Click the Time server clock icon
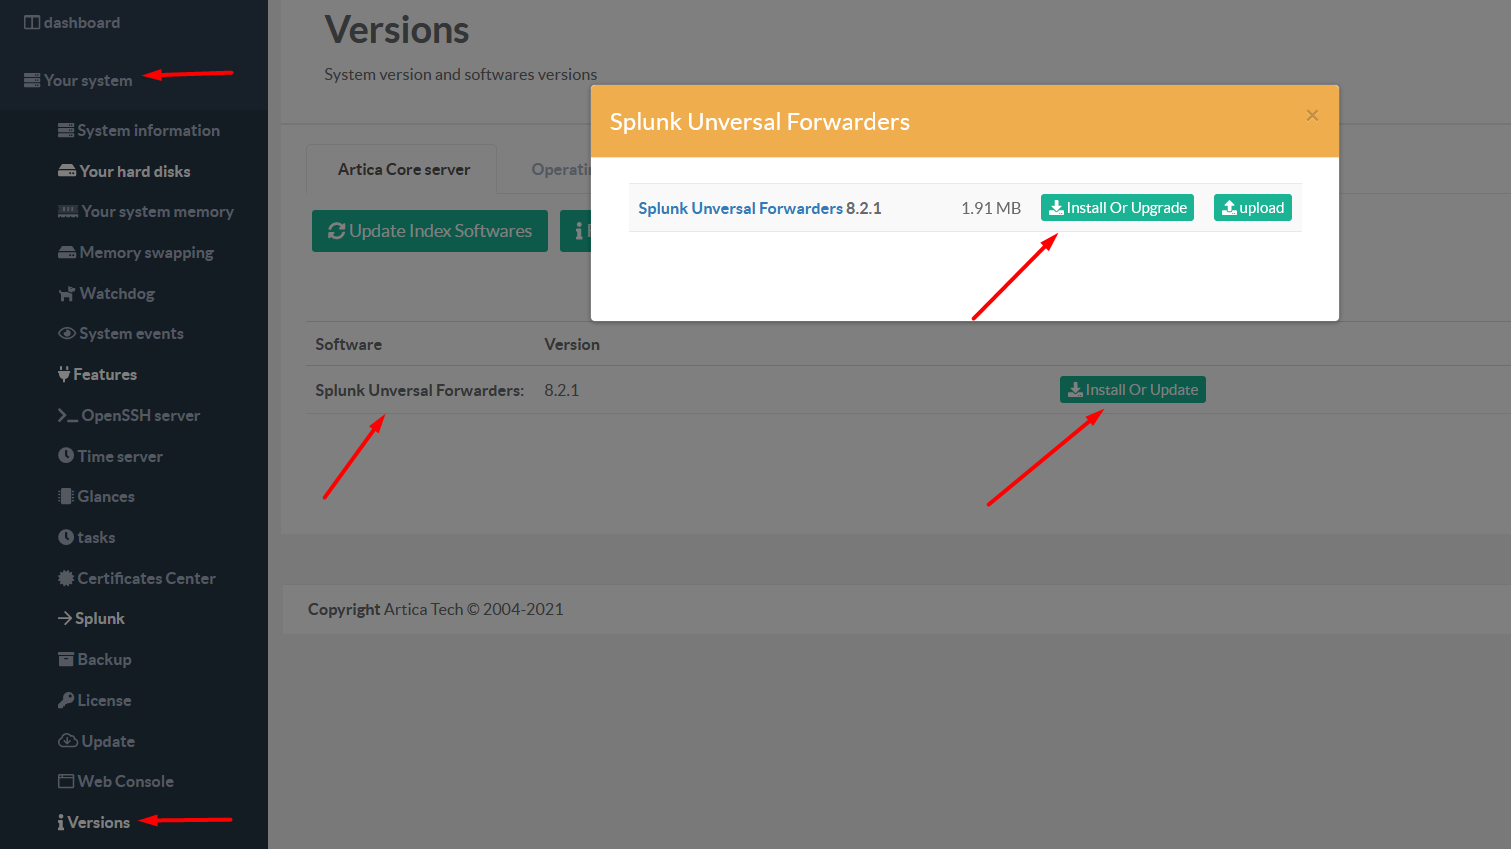Image resolution: width=1511 pixels, height=849 pixels. (x=66, y=456)
